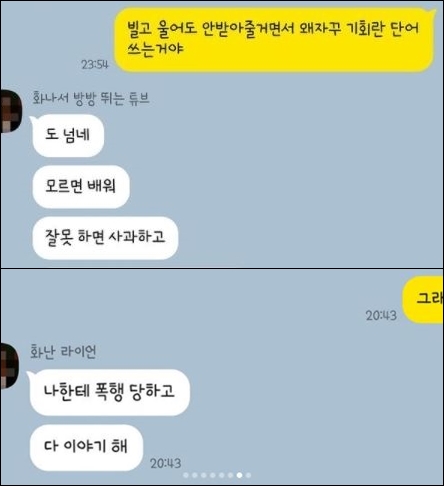This screenshot has height=486, width=444.
Task: Tap profile avatar of 화난 라이언
Action: 9,366
